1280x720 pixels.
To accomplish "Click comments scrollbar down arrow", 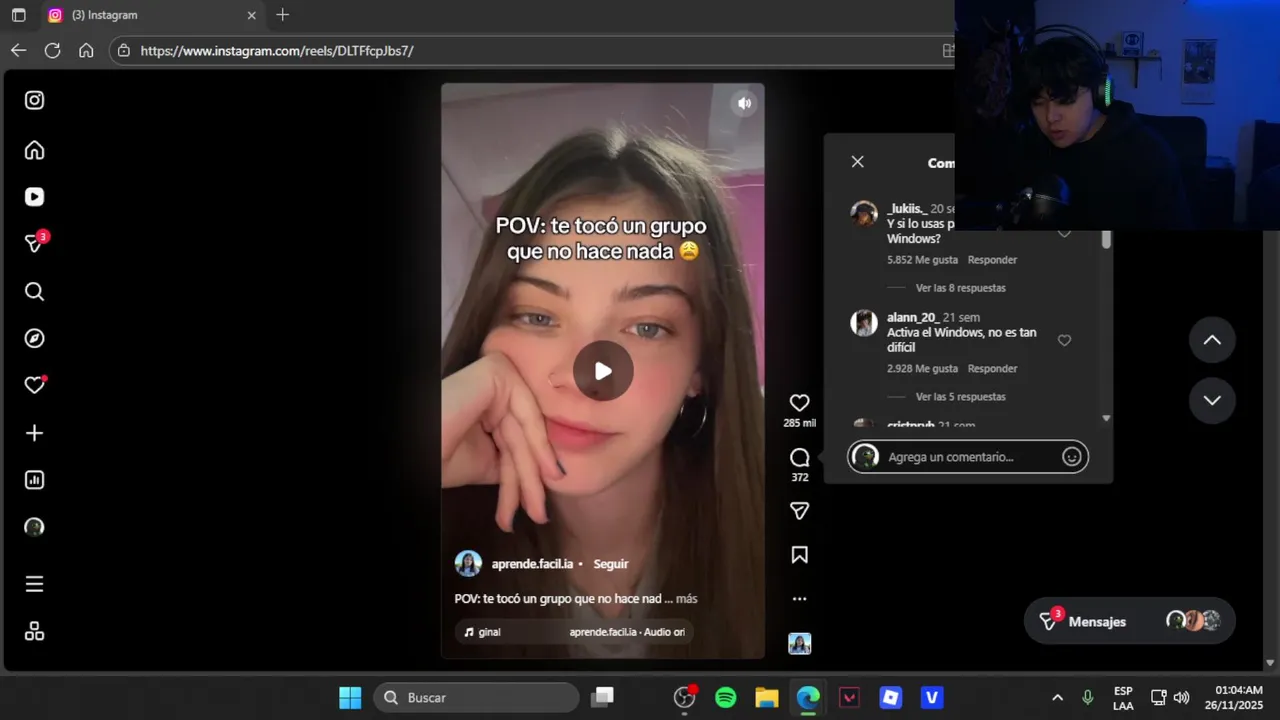I will 1106,418.
